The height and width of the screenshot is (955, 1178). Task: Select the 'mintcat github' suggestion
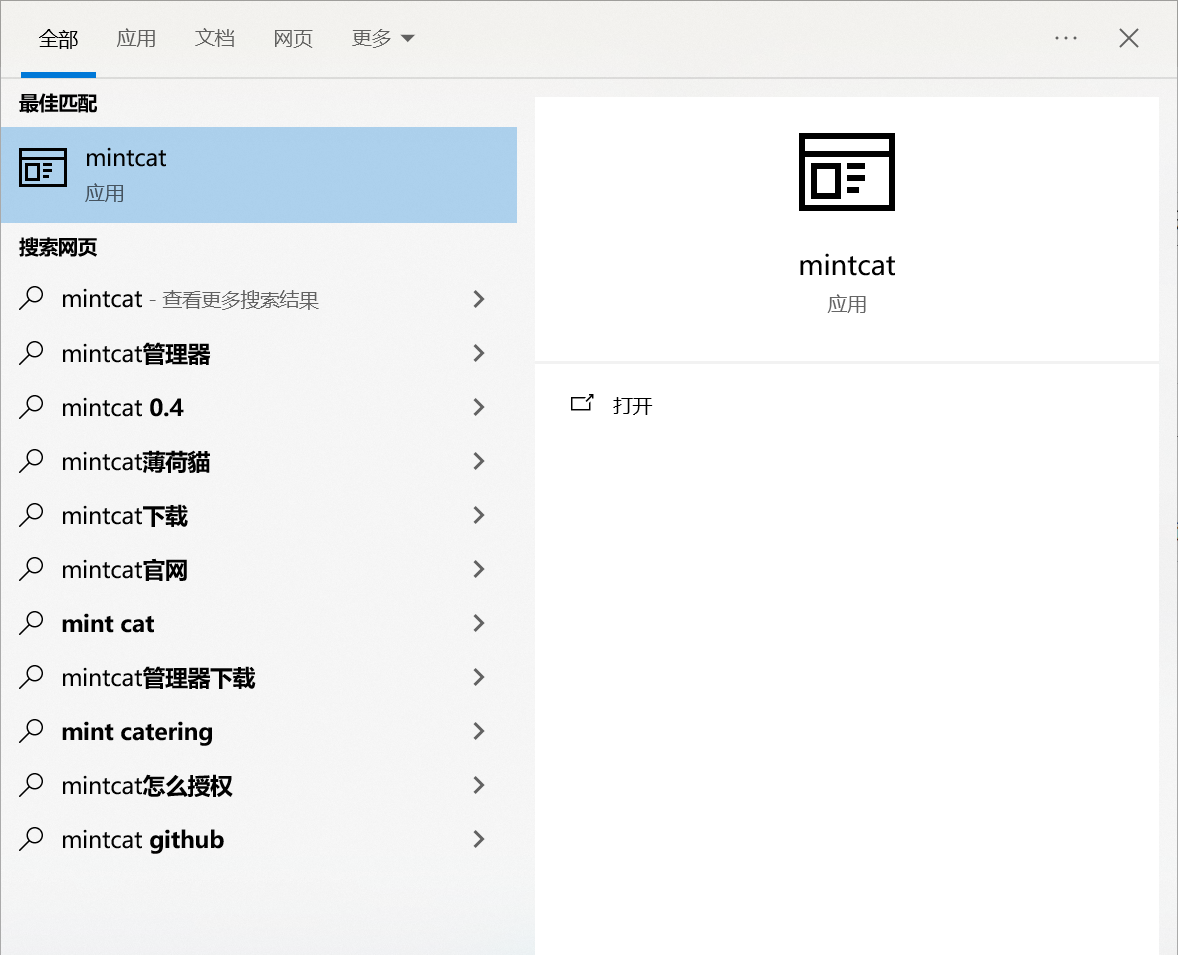[x=259, y=840]
